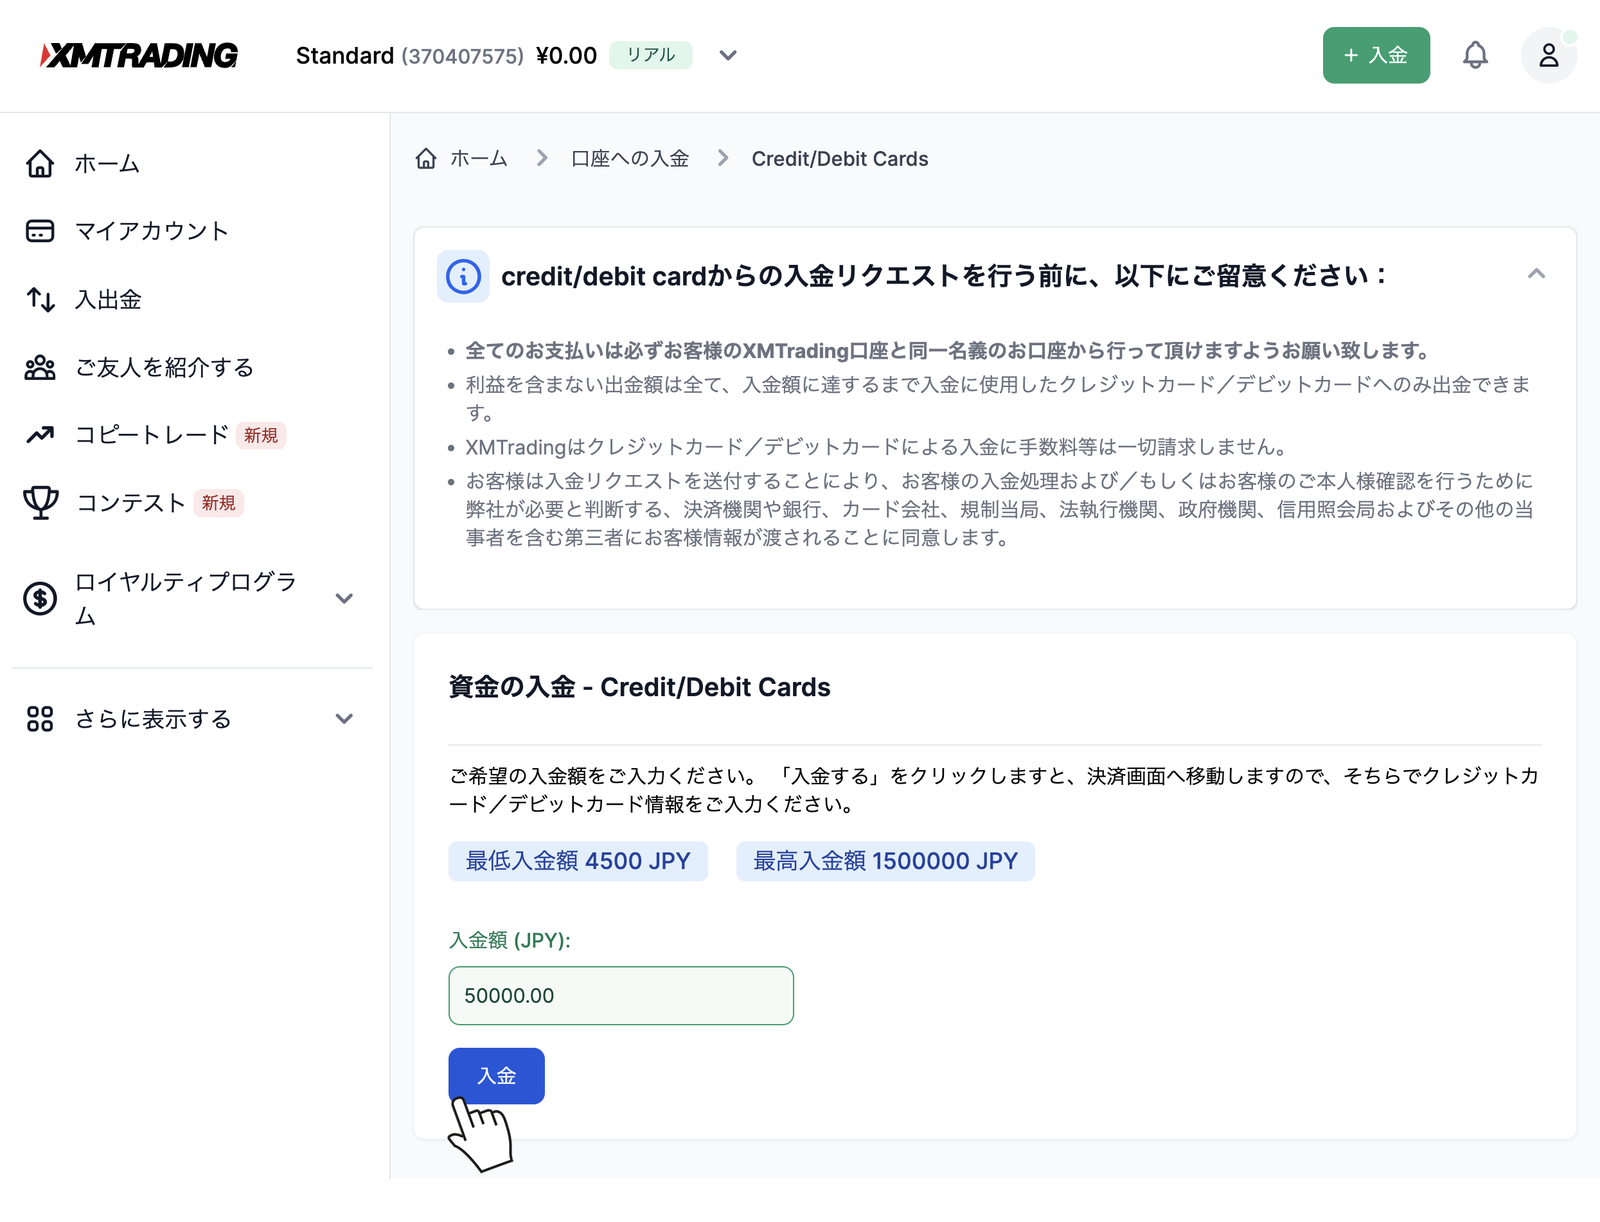Click the 入出金 arrows icon
The height and width of the screenshot is (1222, 1600).
pos(40,299)
